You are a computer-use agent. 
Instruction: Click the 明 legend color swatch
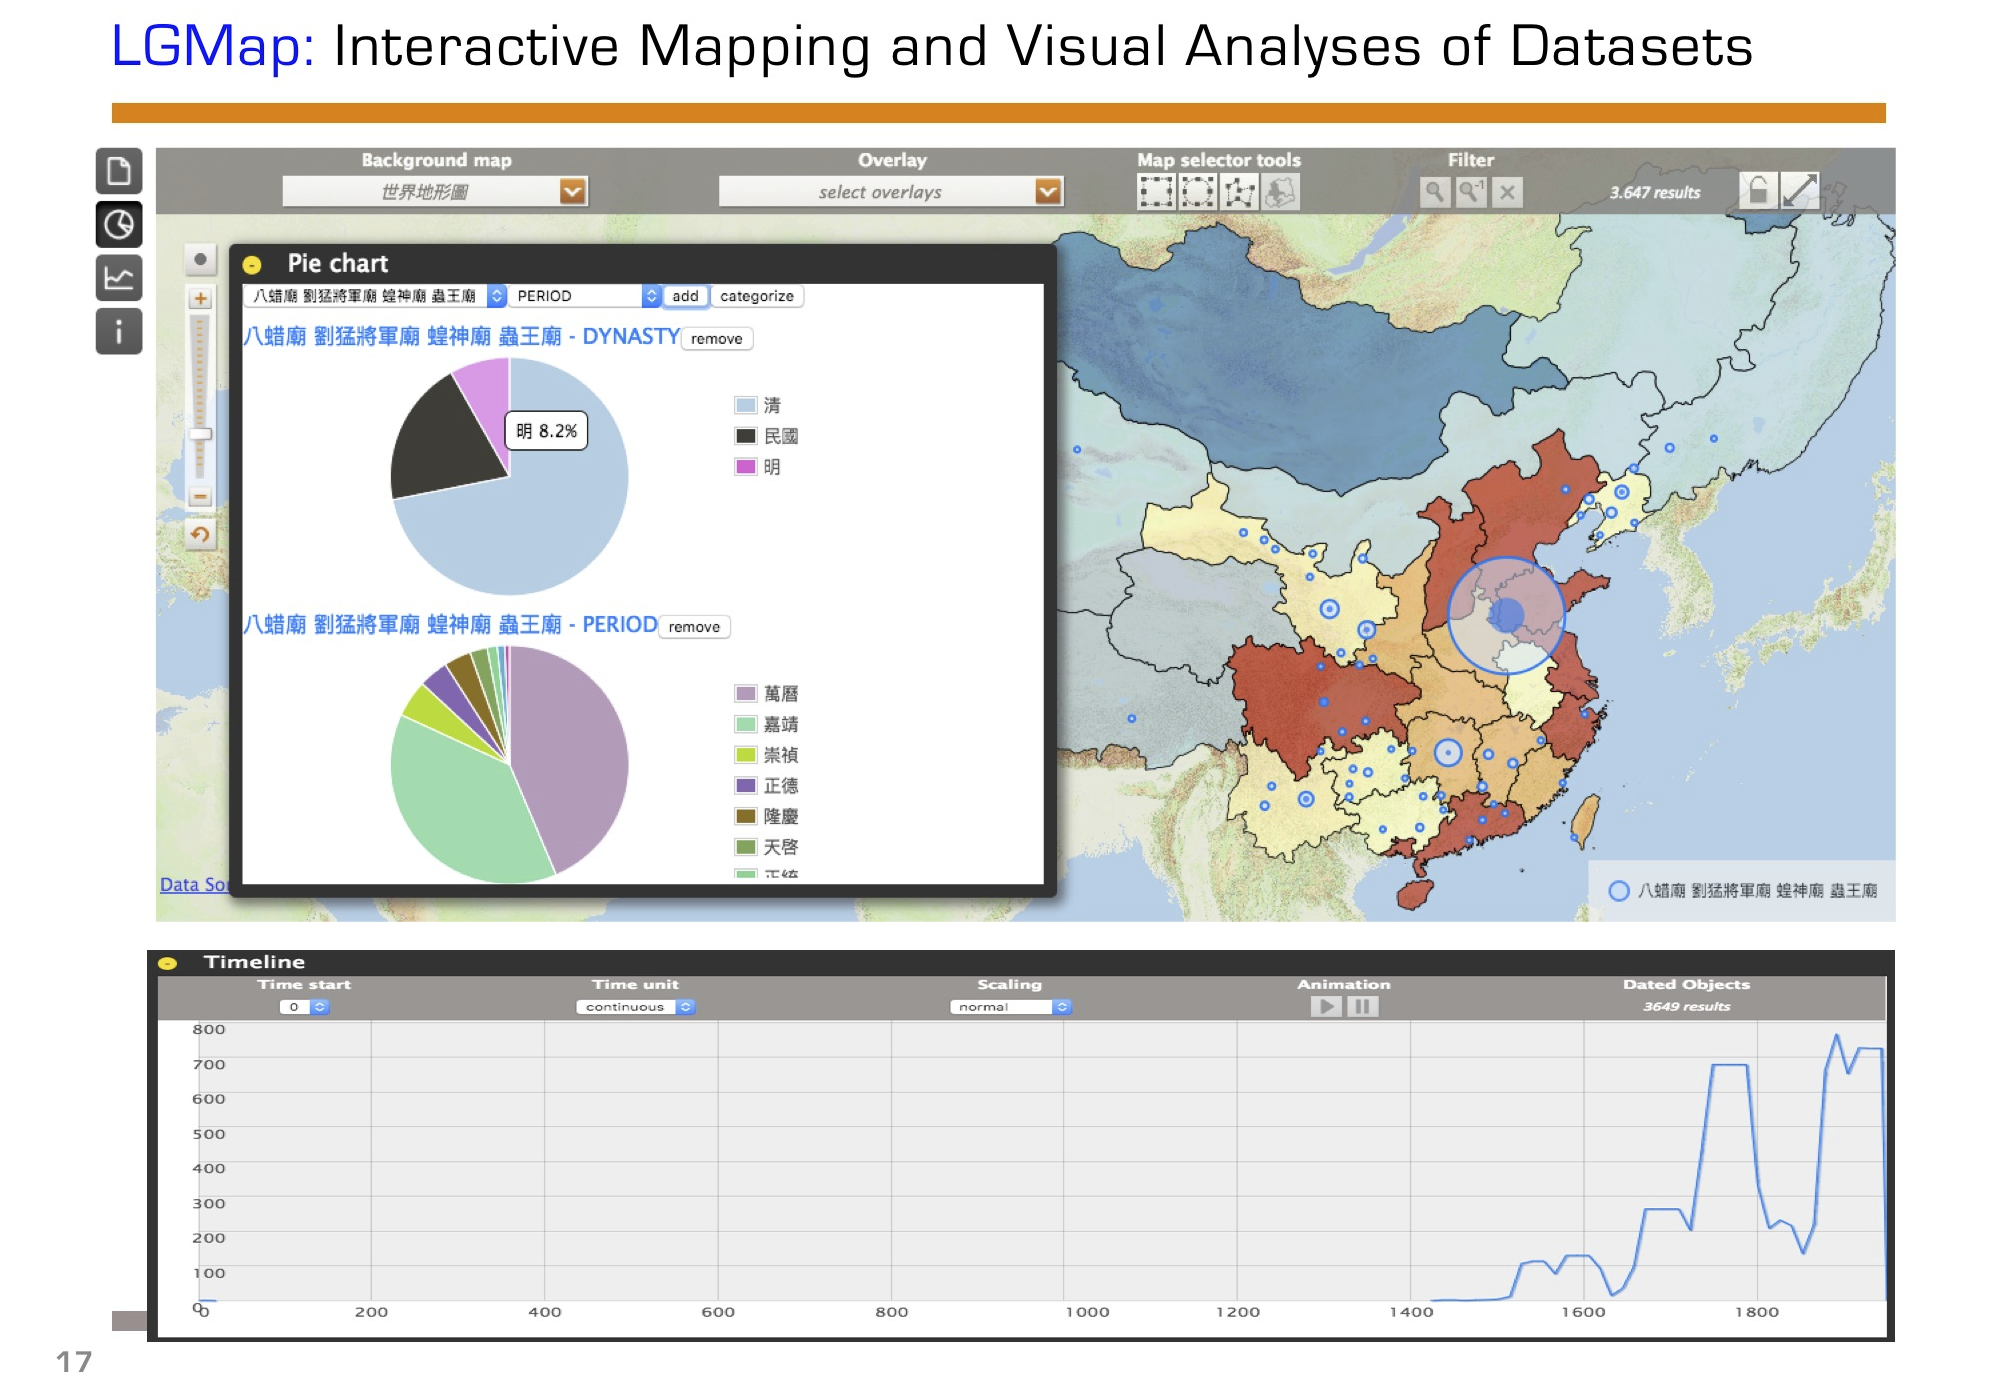pos(745,466)
